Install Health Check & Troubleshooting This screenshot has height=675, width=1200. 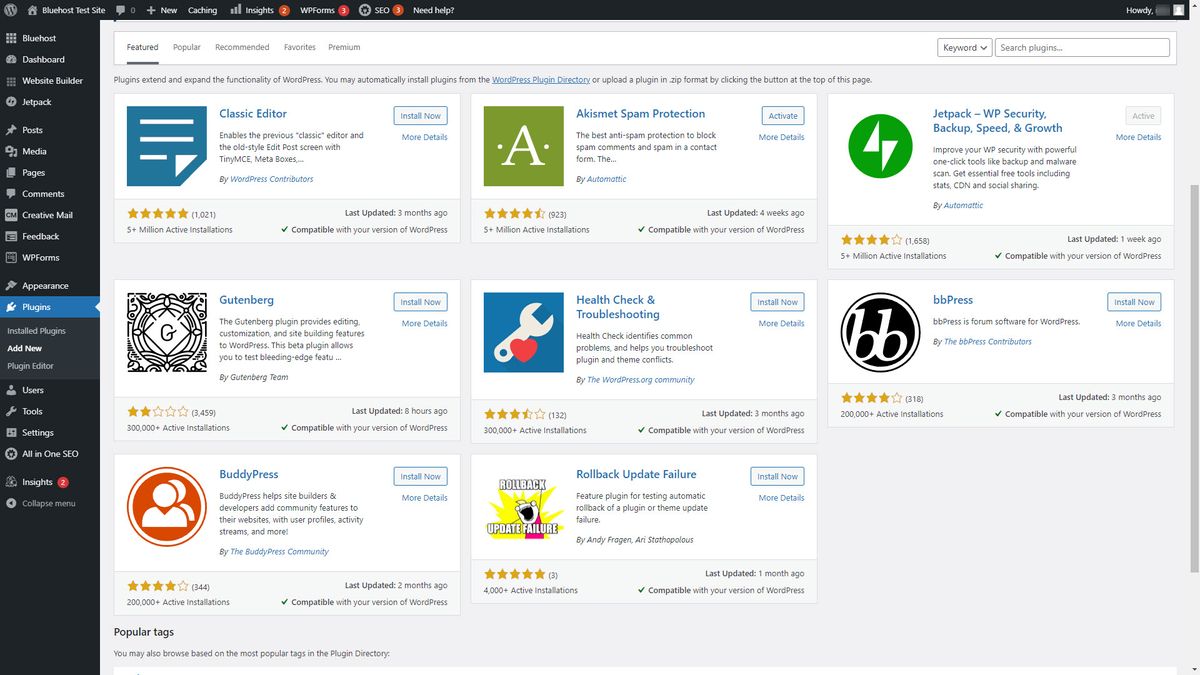point(777,302)
